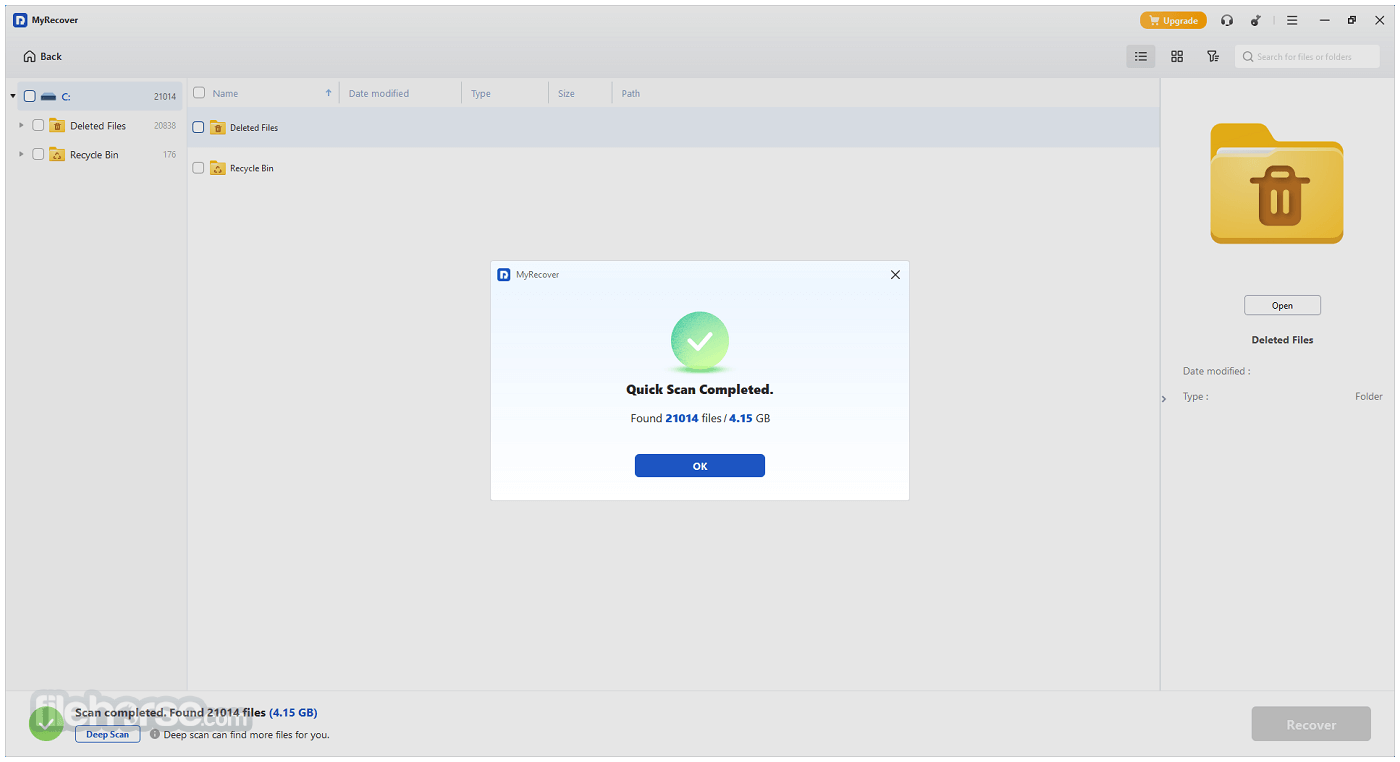
Task: Open the license key registration icon
Action: pos(1256,20)
